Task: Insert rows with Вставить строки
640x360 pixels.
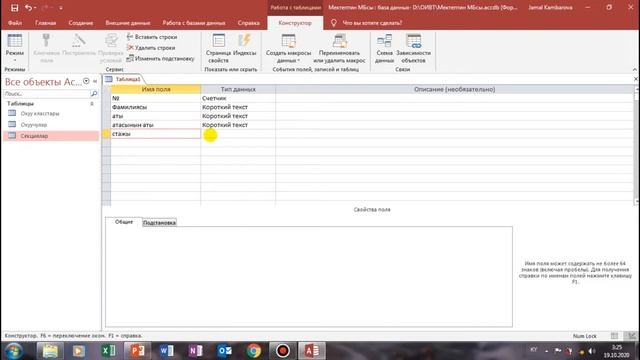Action: [x=152, y=37]
